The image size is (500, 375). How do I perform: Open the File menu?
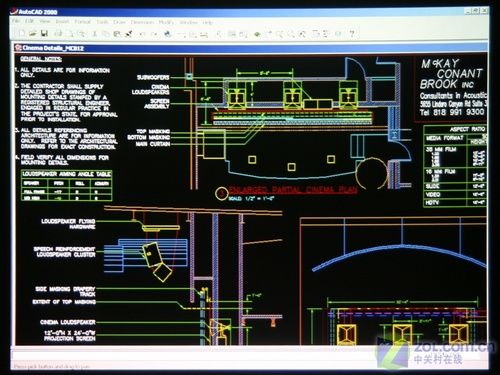pos(16,21)
